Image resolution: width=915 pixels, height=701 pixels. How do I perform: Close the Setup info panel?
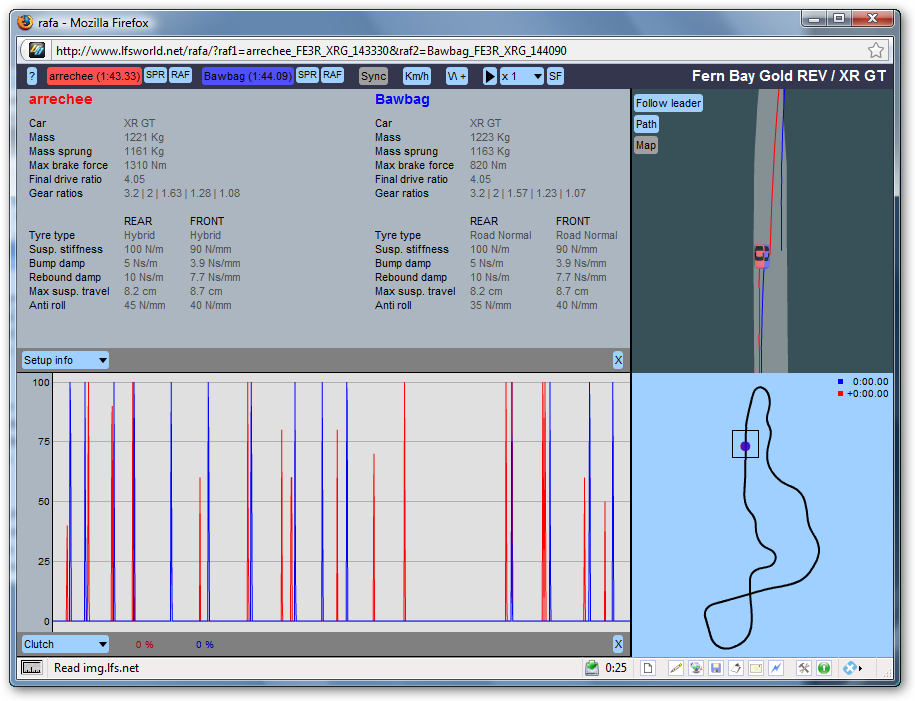(618, 360)
